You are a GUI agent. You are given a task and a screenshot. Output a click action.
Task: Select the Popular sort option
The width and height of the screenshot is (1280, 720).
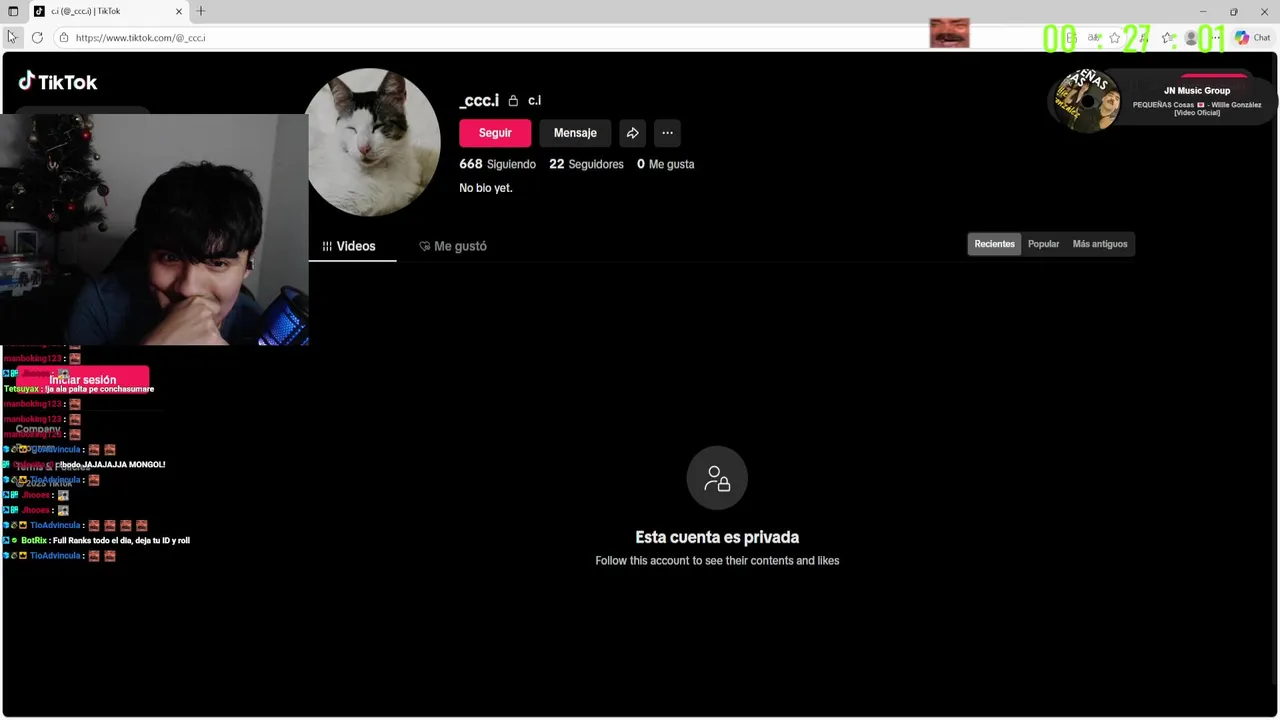(1043, 244)
